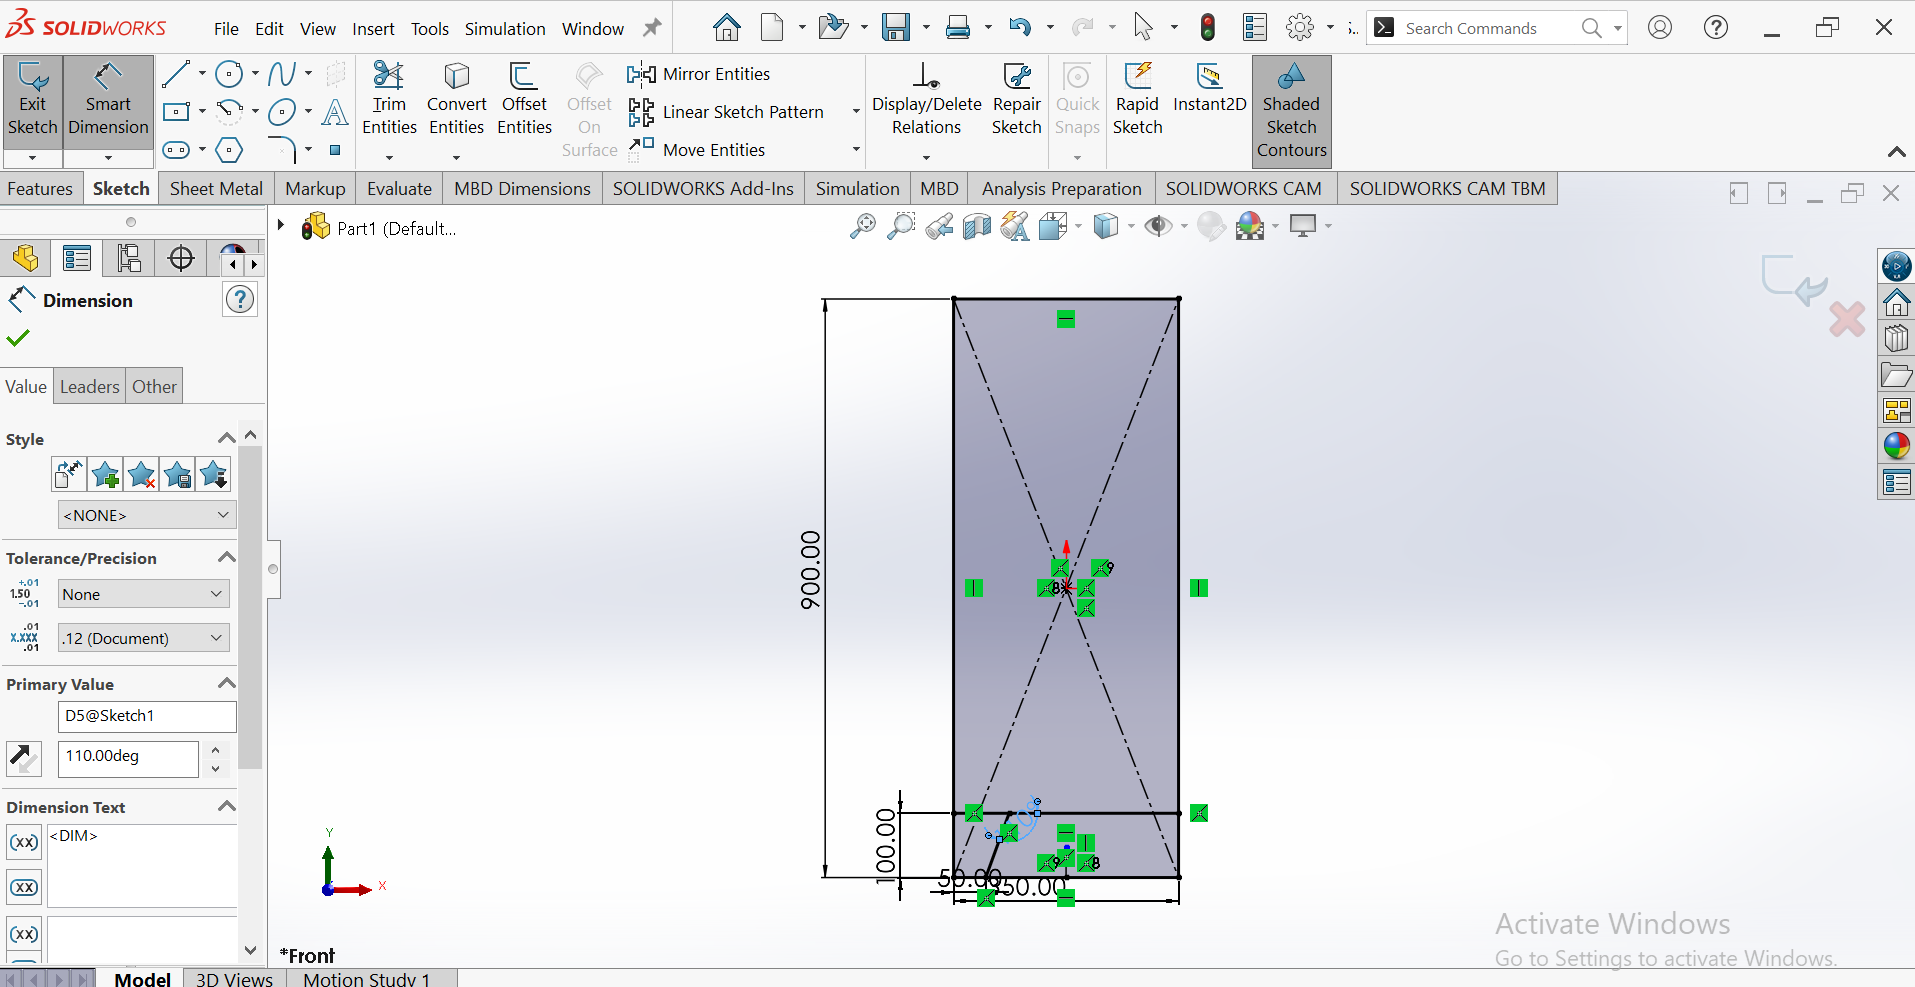Click Move Entities tool
Image resolution: width=1915 pixels, height=987 pixels.
tap(697, 150)
